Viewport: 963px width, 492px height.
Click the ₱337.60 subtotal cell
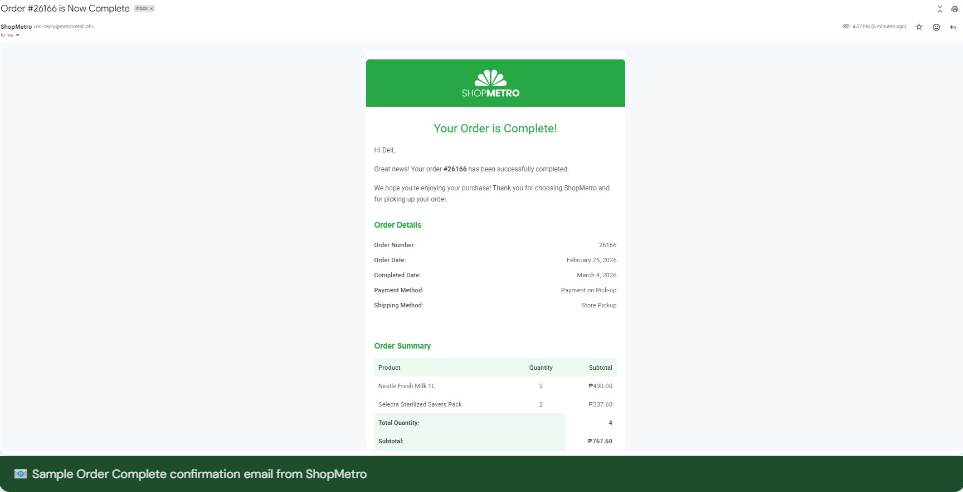pyautogui.click(x=600, y=404)
